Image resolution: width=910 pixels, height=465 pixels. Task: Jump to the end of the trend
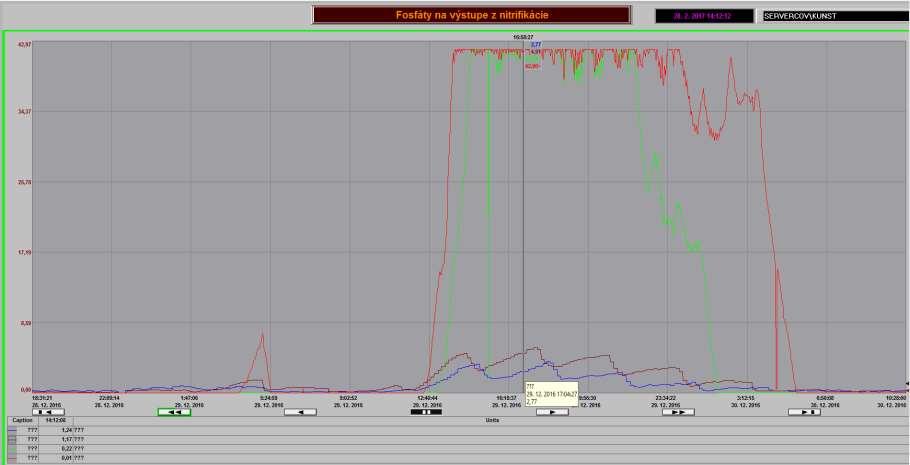(804, 412)
